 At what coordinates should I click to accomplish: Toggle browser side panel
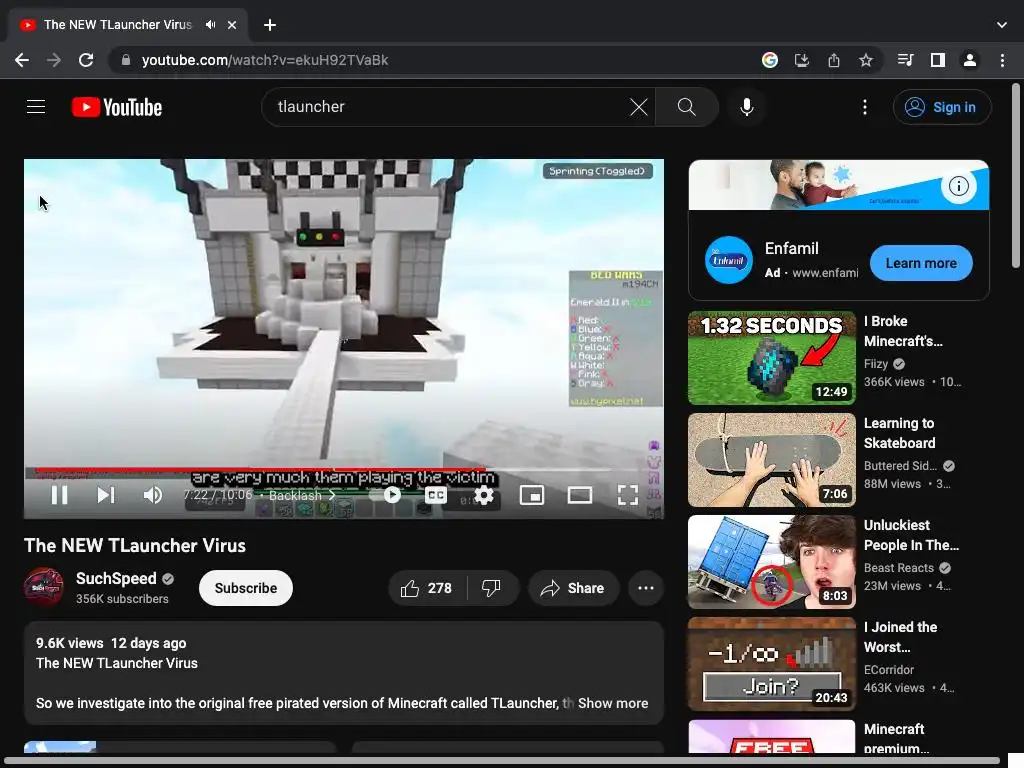tap(938, 60)
